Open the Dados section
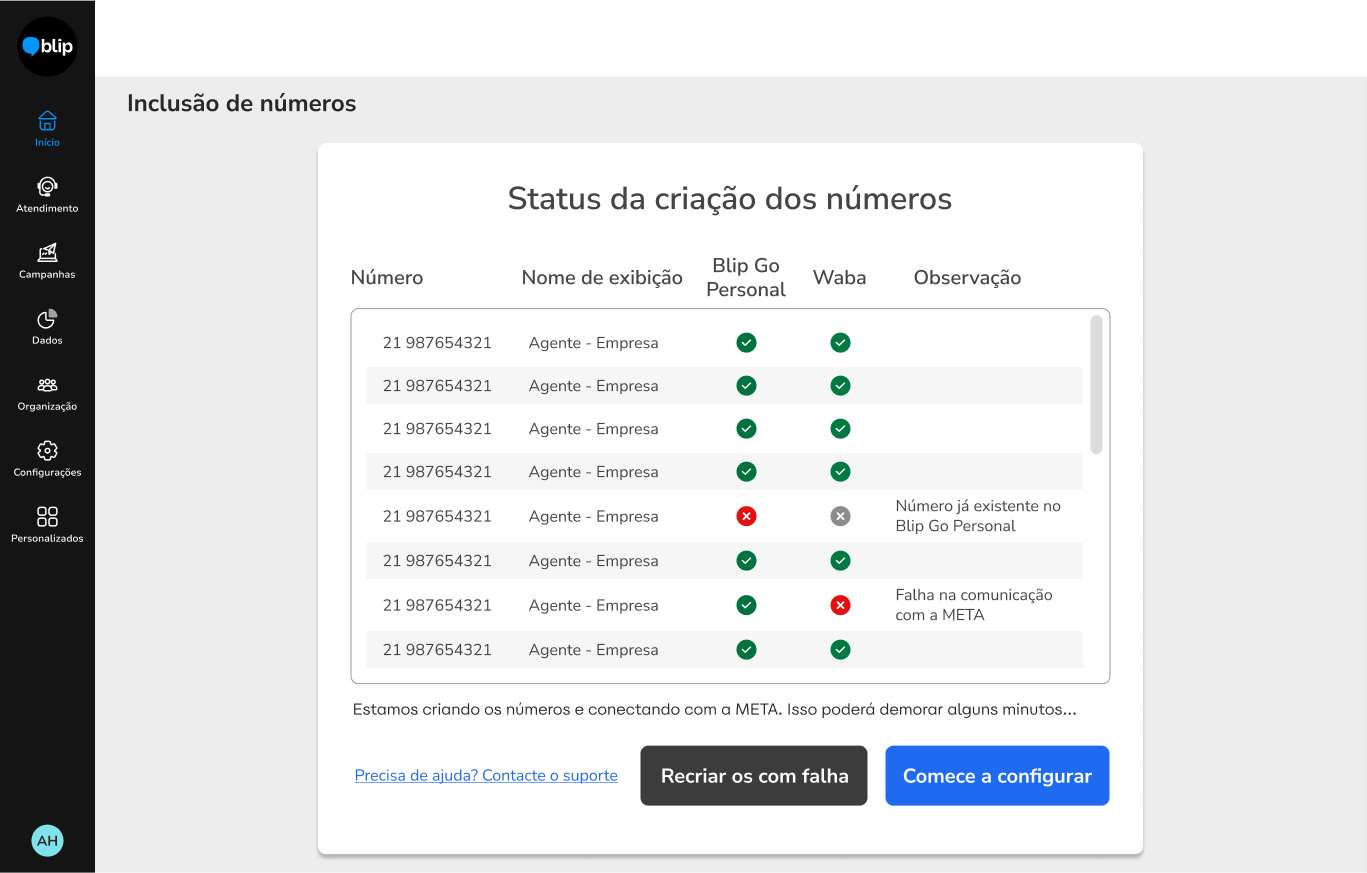The height and width of the screenshot is (873, 1367). pyautogui.click(x=47, y=327)
